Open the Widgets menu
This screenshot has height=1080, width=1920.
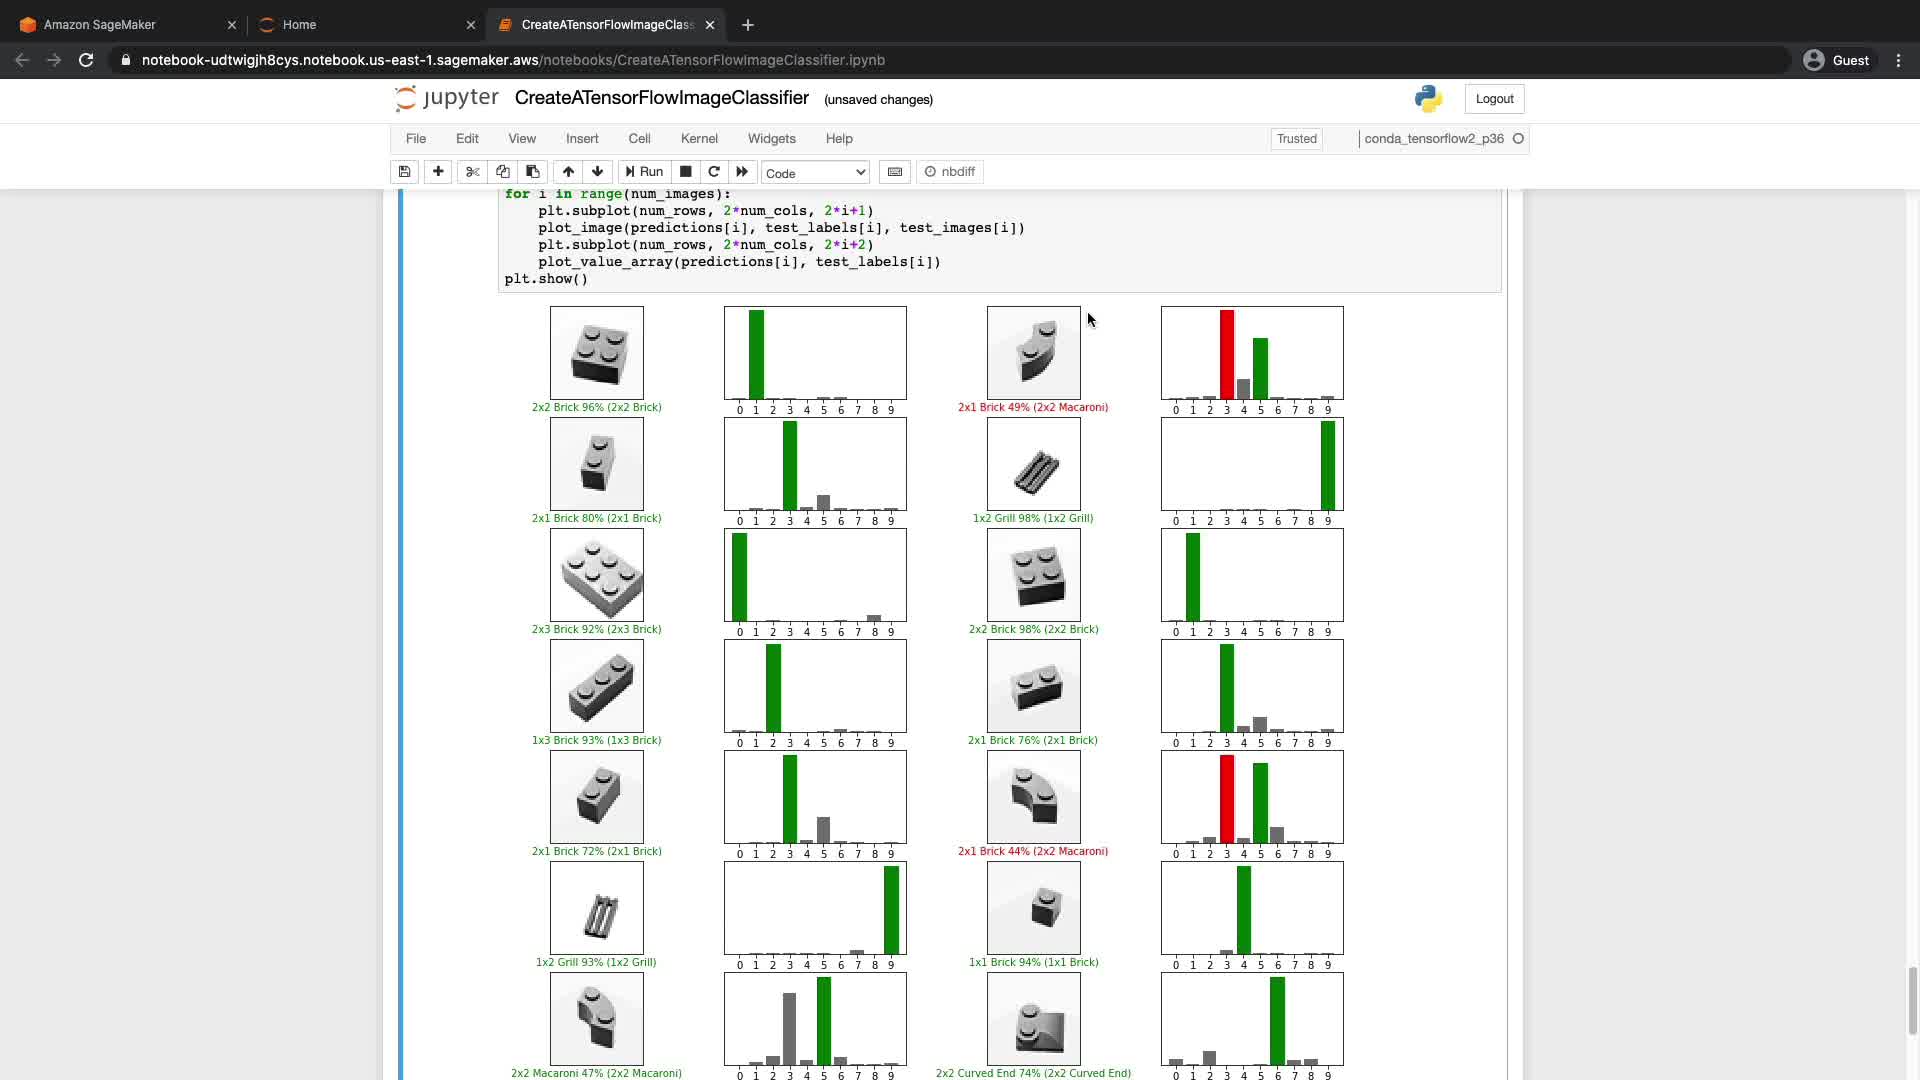[x=771, y=139]
